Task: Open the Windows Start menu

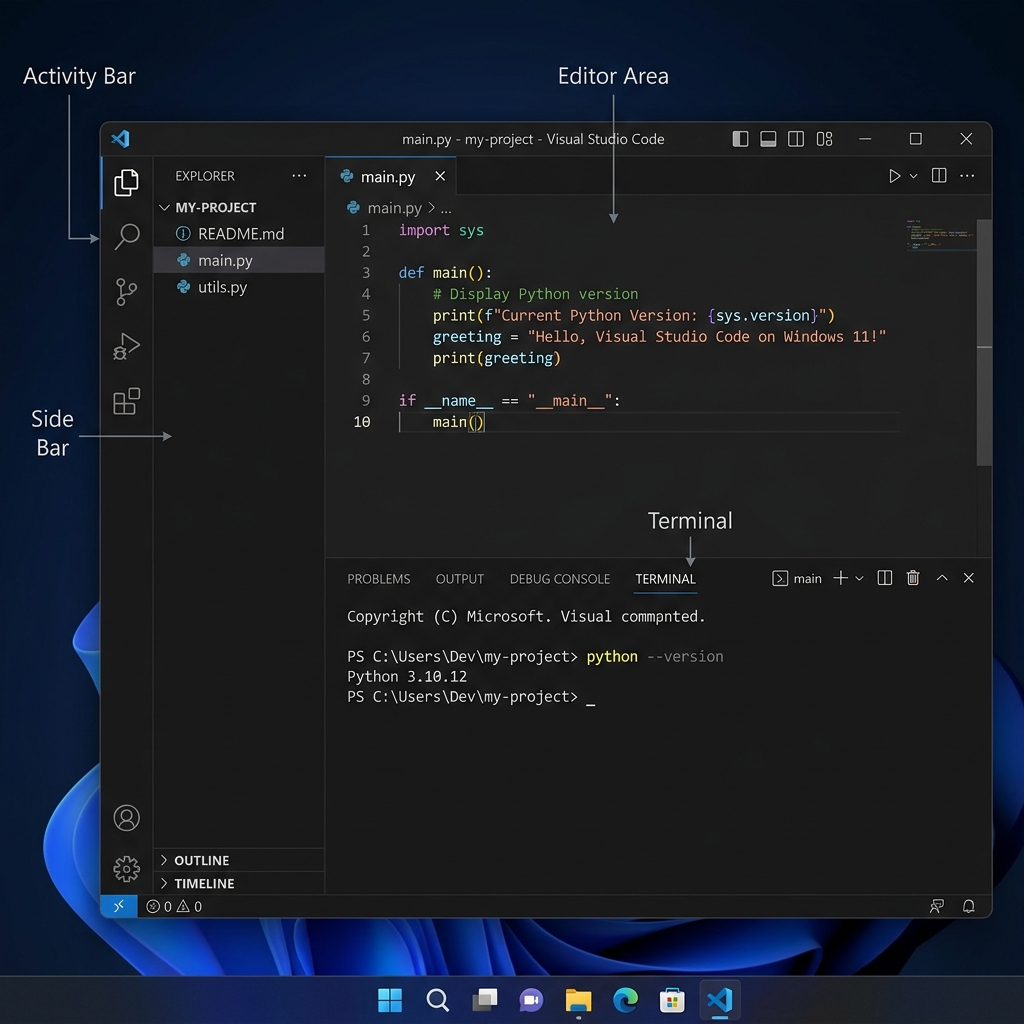Action: (x=390, y=999)
